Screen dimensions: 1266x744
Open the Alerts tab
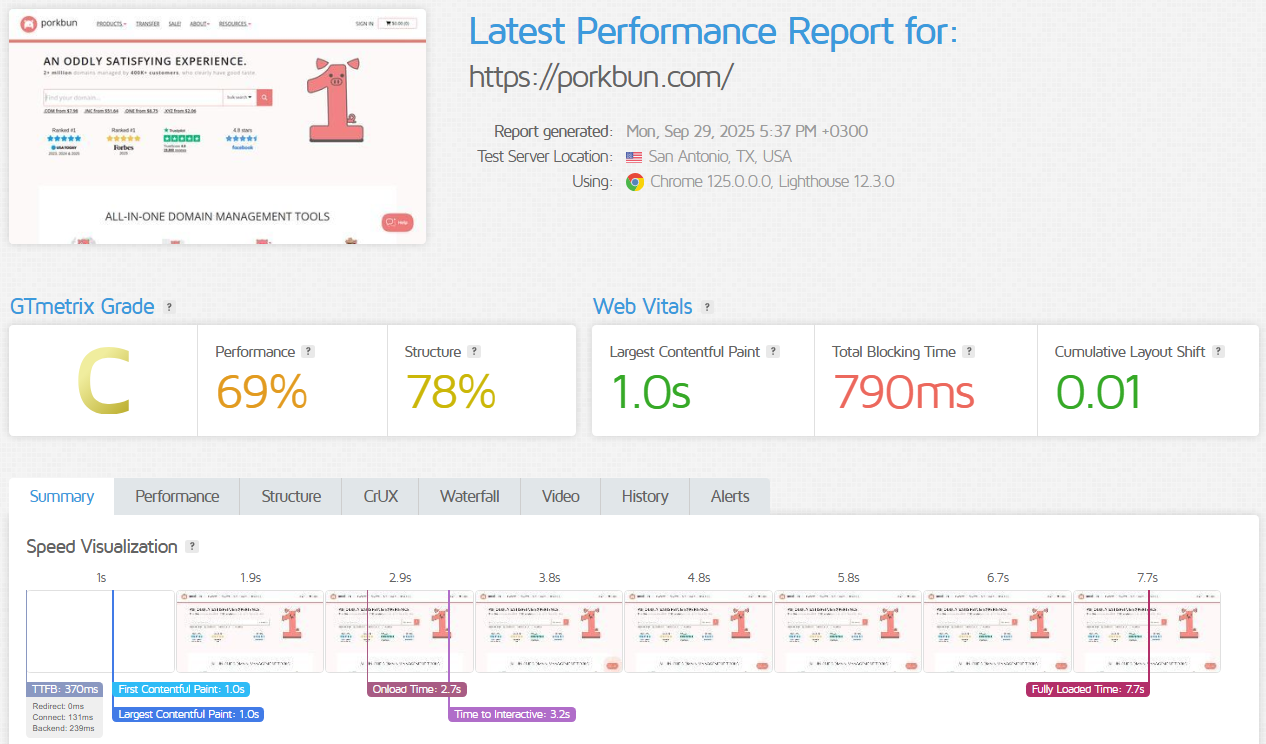pos(730,496)
